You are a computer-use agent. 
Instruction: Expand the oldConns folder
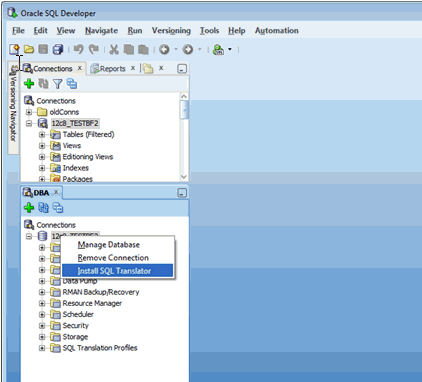click(x=29, y=112)
